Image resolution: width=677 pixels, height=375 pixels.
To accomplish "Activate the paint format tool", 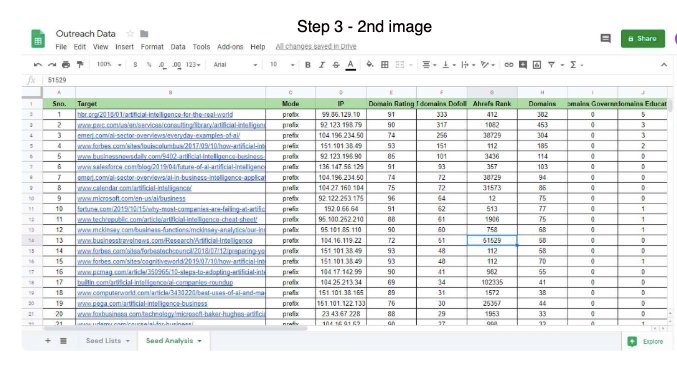I will pyautogui.click(x=80, y=65).
